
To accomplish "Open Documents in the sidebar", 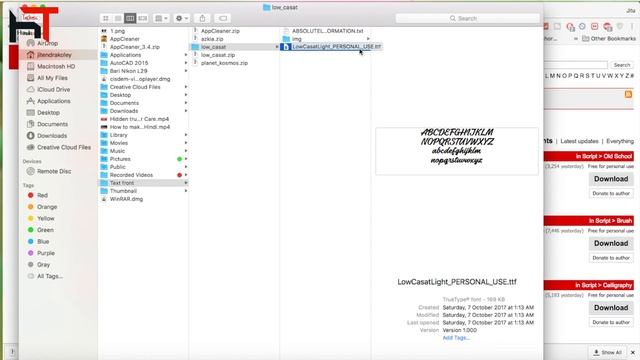I will (52, 124).
